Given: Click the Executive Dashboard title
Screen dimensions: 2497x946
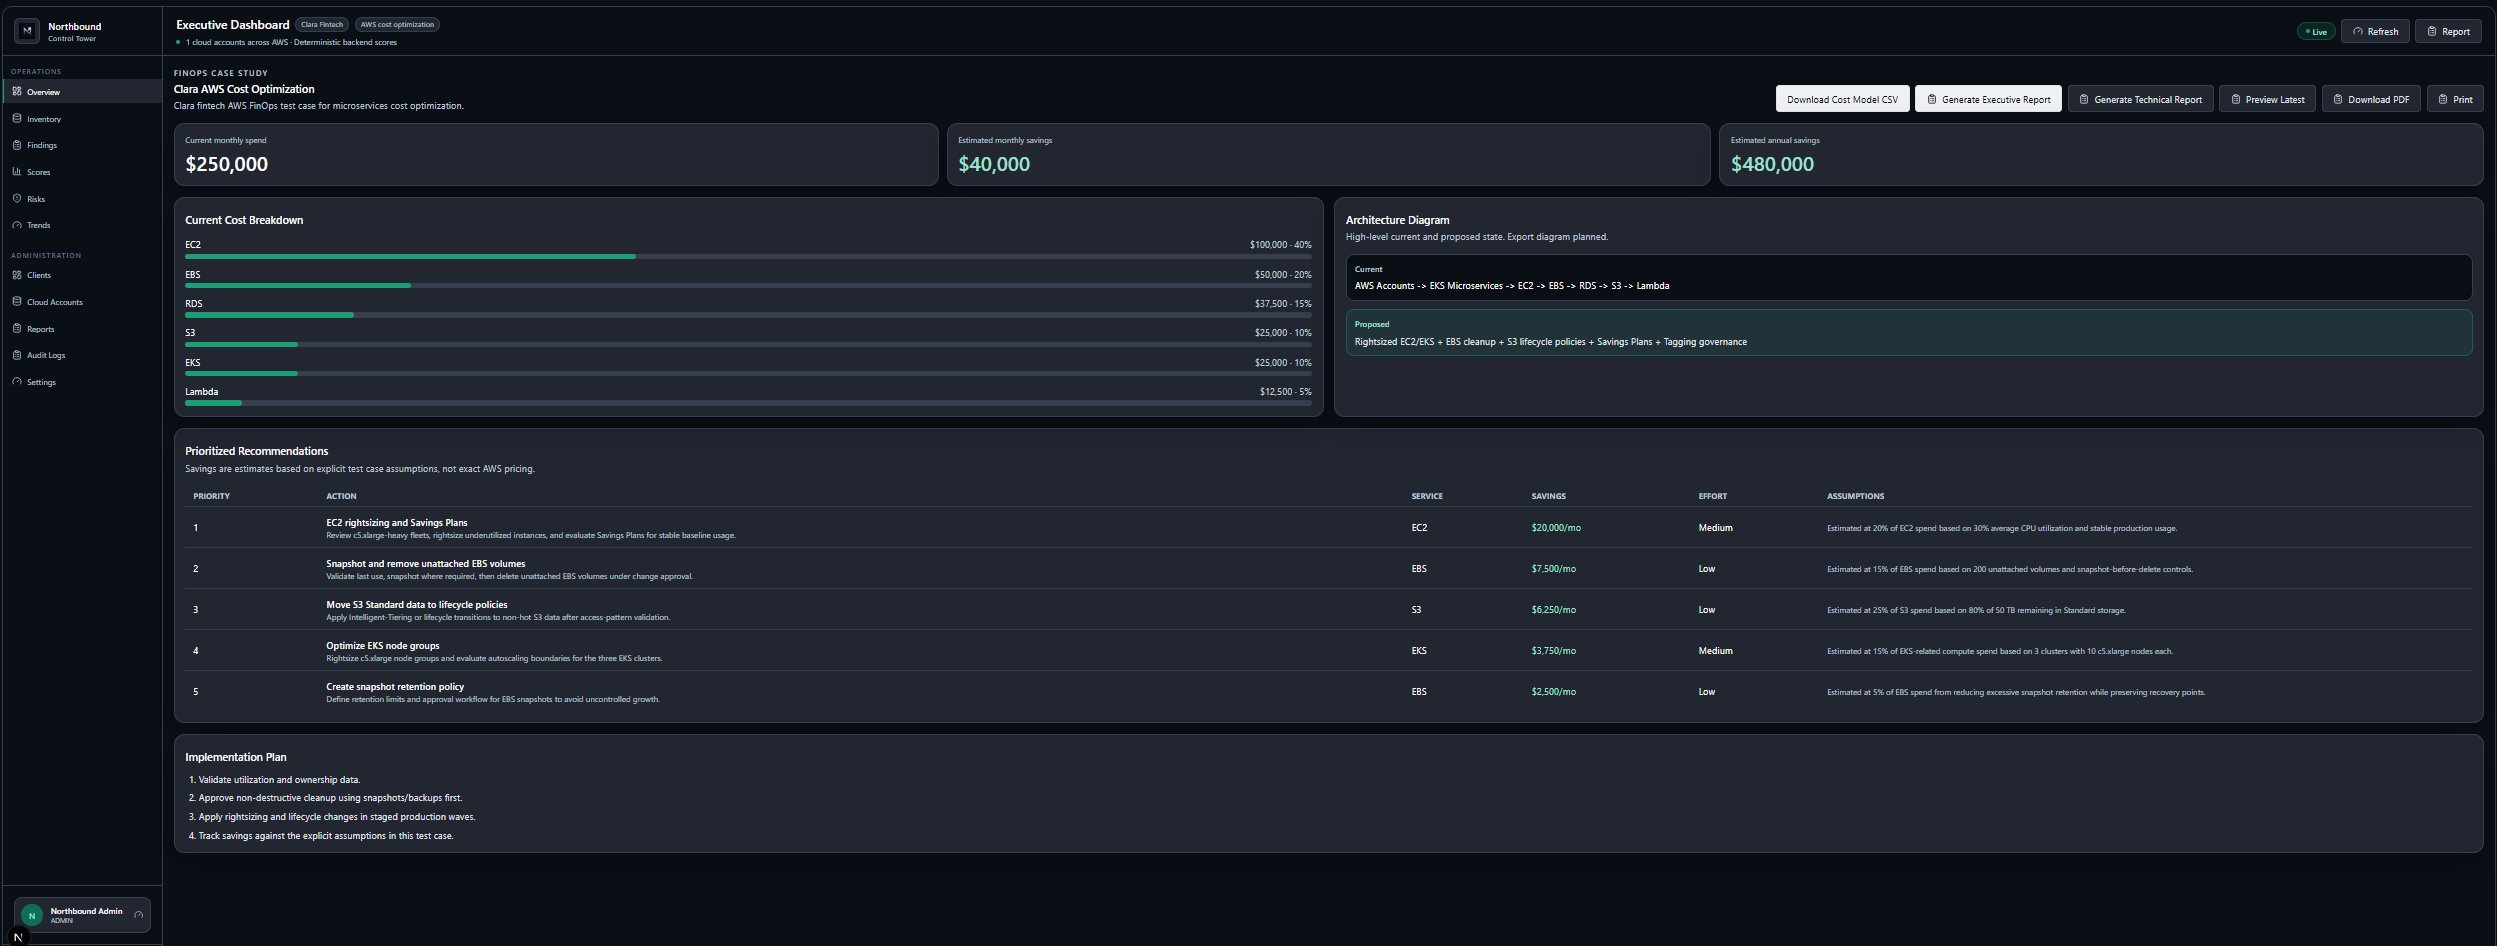Looking at the screenshot, I should [232, 24].
